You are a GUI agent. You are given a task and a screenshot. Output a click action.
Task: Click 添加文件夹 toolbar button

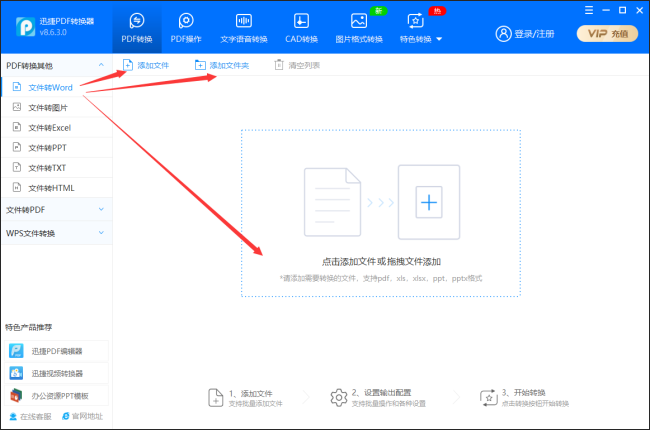pos(222,65)
